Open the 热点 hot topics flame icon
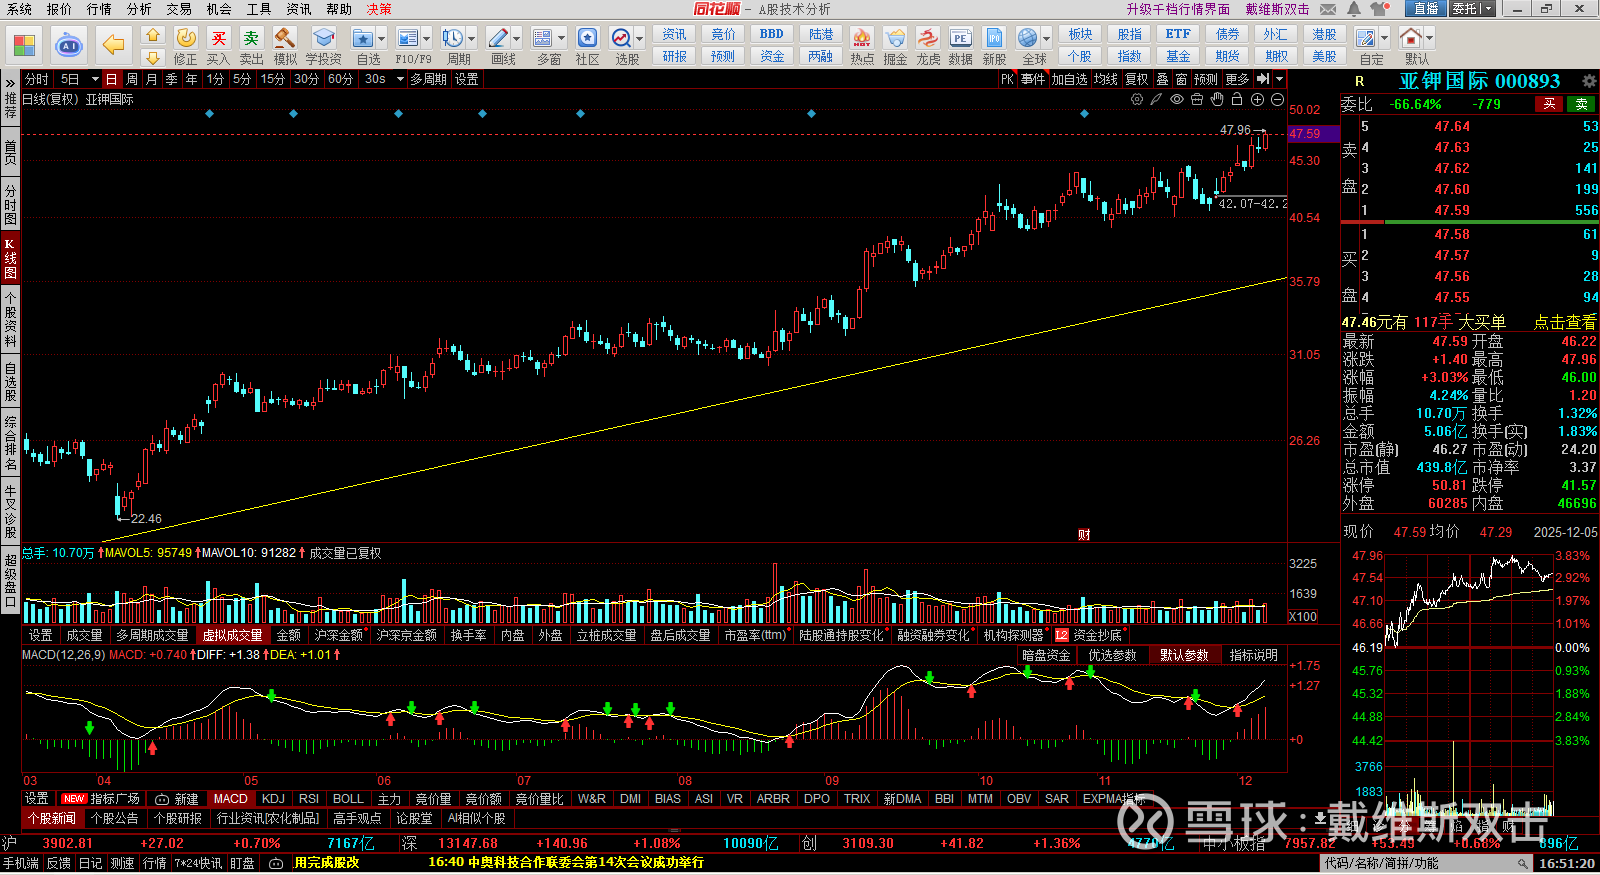The height and width of the screenshot is (875, 1600). tap(861, 39)
